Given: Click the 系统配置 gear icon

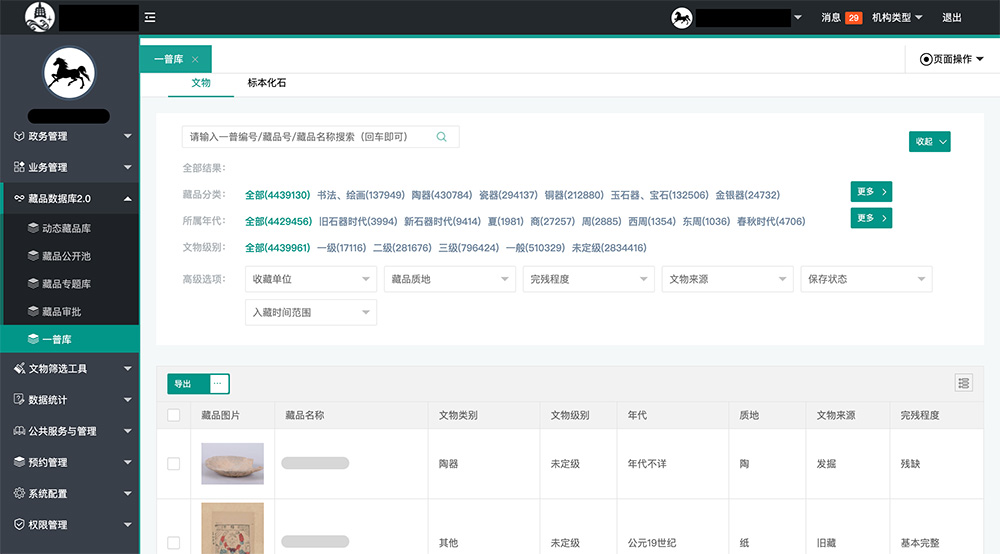Looking at the screenshot, I should coord(19,493).
